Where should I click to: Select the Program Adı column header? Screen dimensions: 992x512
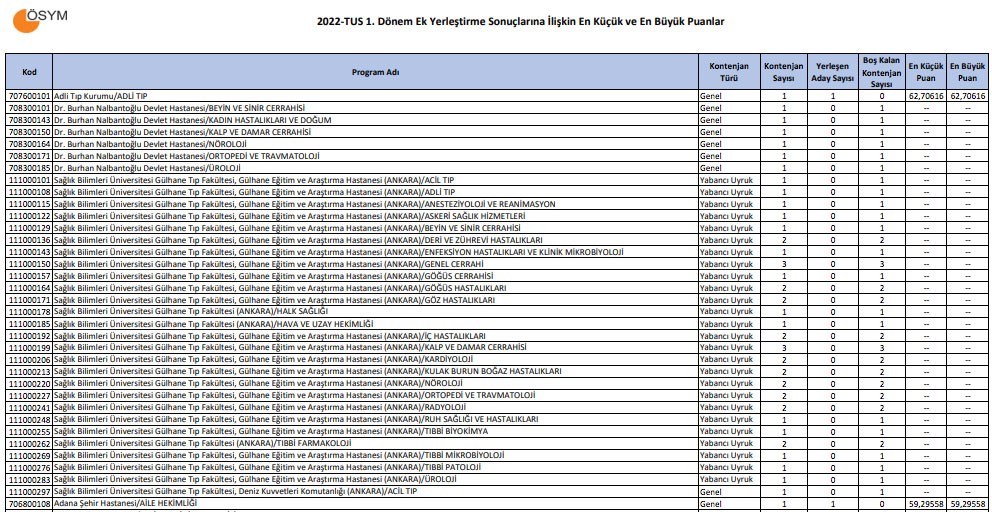(x=375, y=72)
